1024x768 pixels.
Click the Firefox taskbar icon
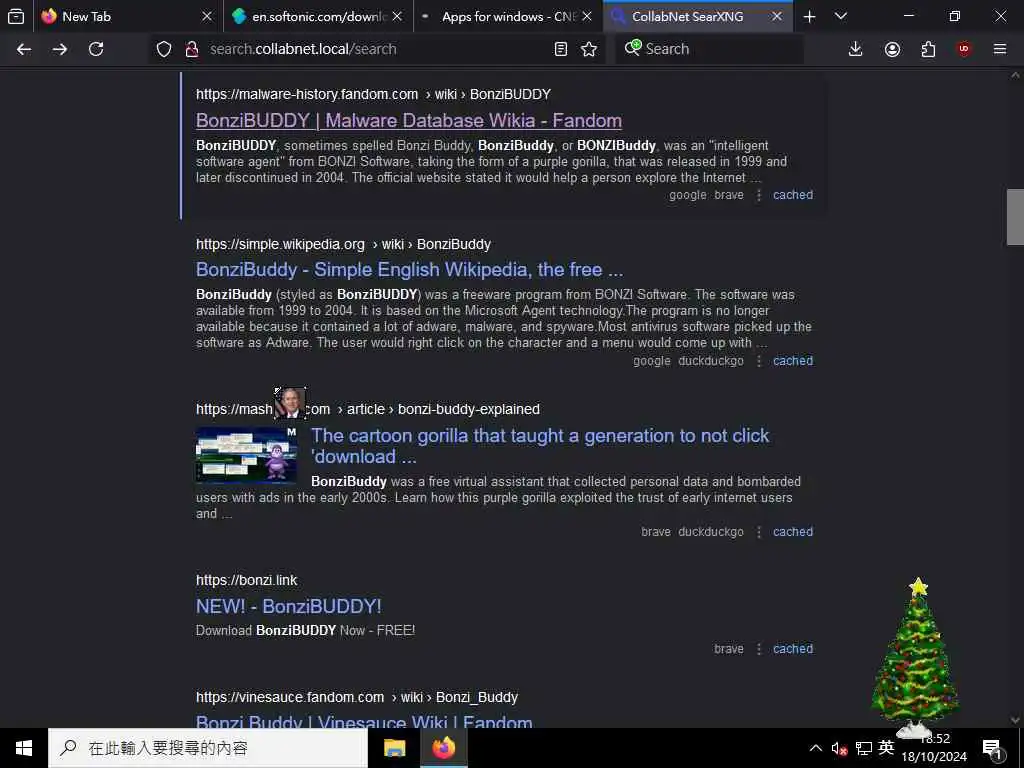tap(443, 748)
